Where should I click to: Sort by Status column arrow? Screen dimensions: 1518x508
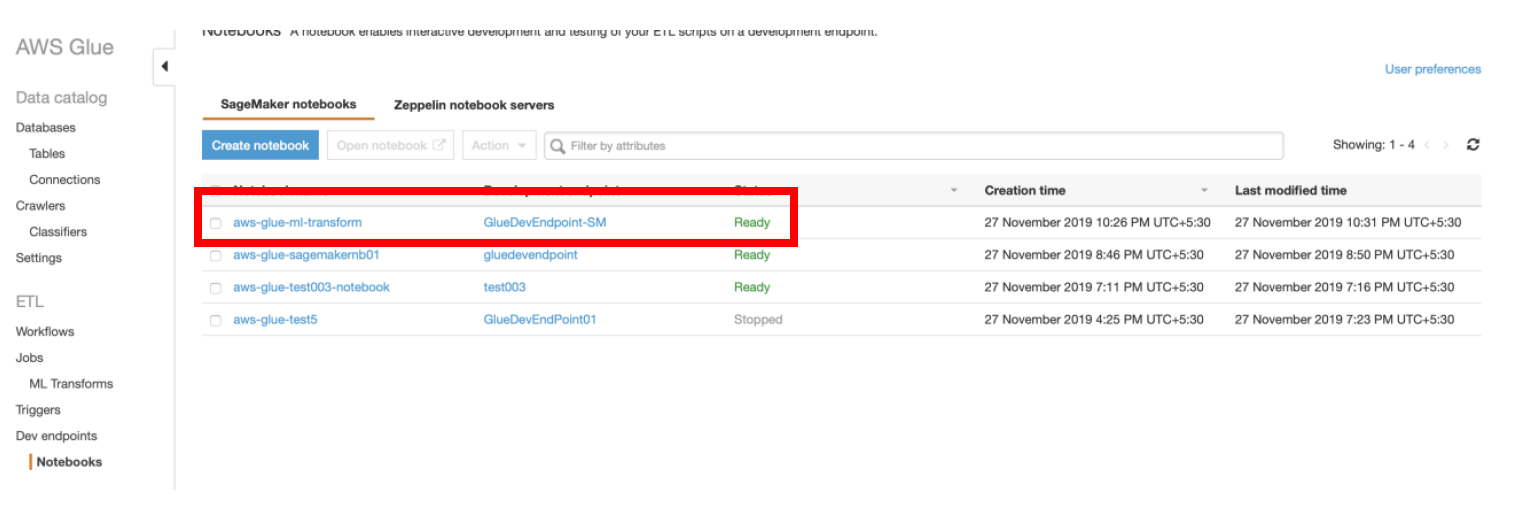click(954, 190)
